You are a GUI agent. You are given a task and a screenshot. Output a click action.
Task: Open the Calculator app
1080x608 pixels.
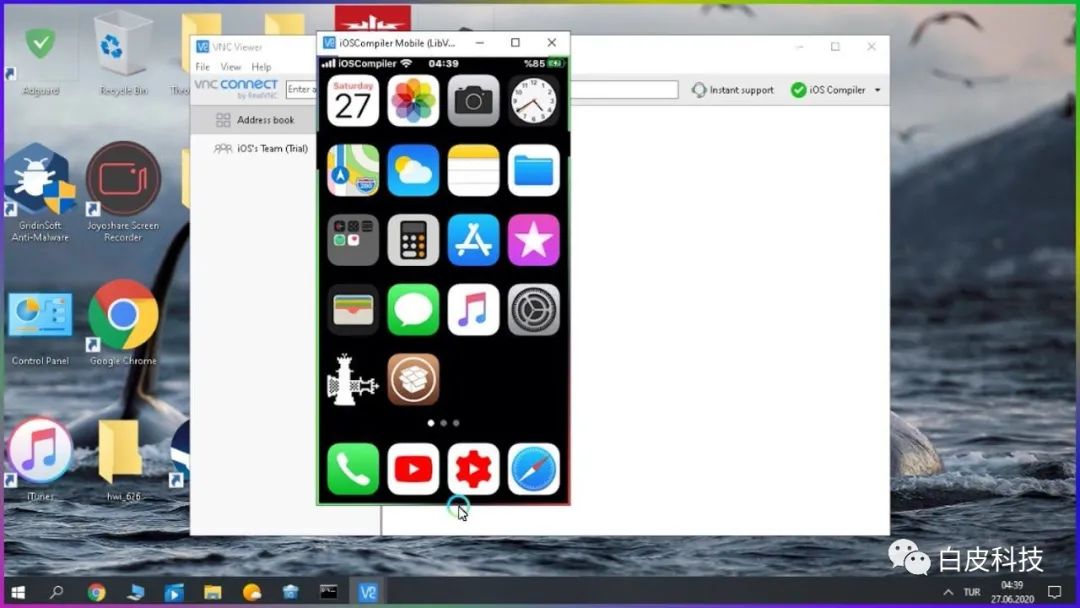[x=413, y=240]
